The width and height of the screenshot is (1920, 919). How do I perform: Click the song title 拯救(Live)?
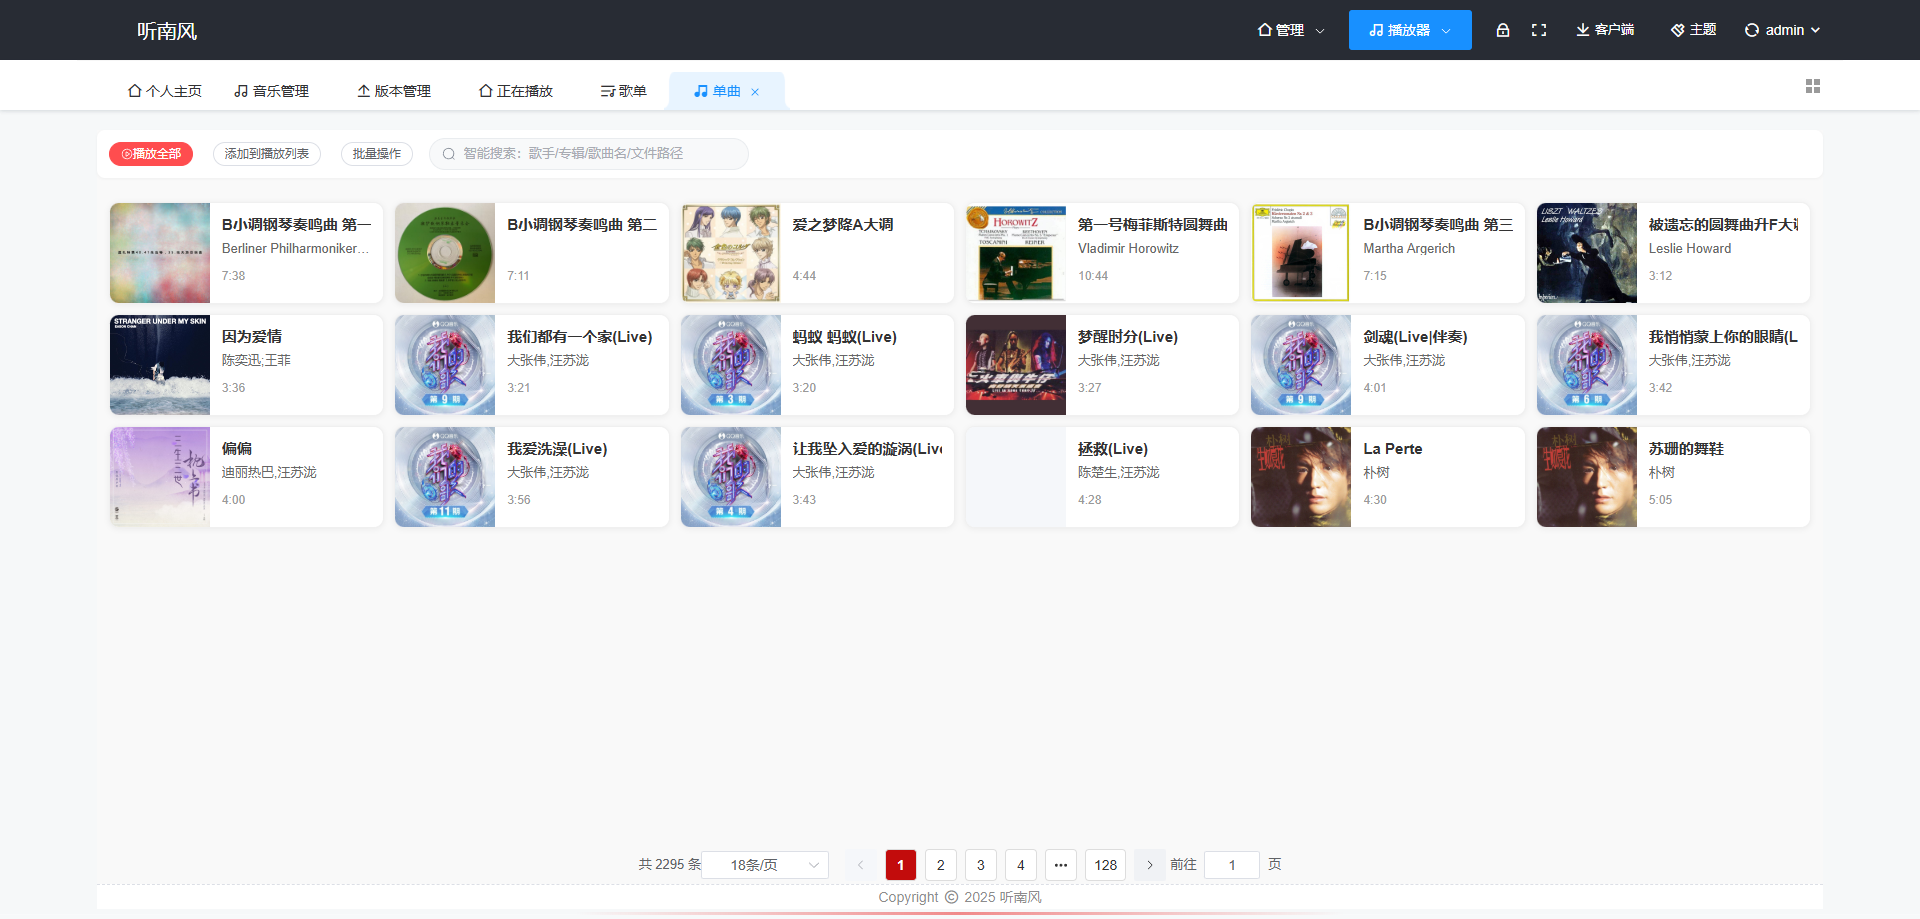1113,449
